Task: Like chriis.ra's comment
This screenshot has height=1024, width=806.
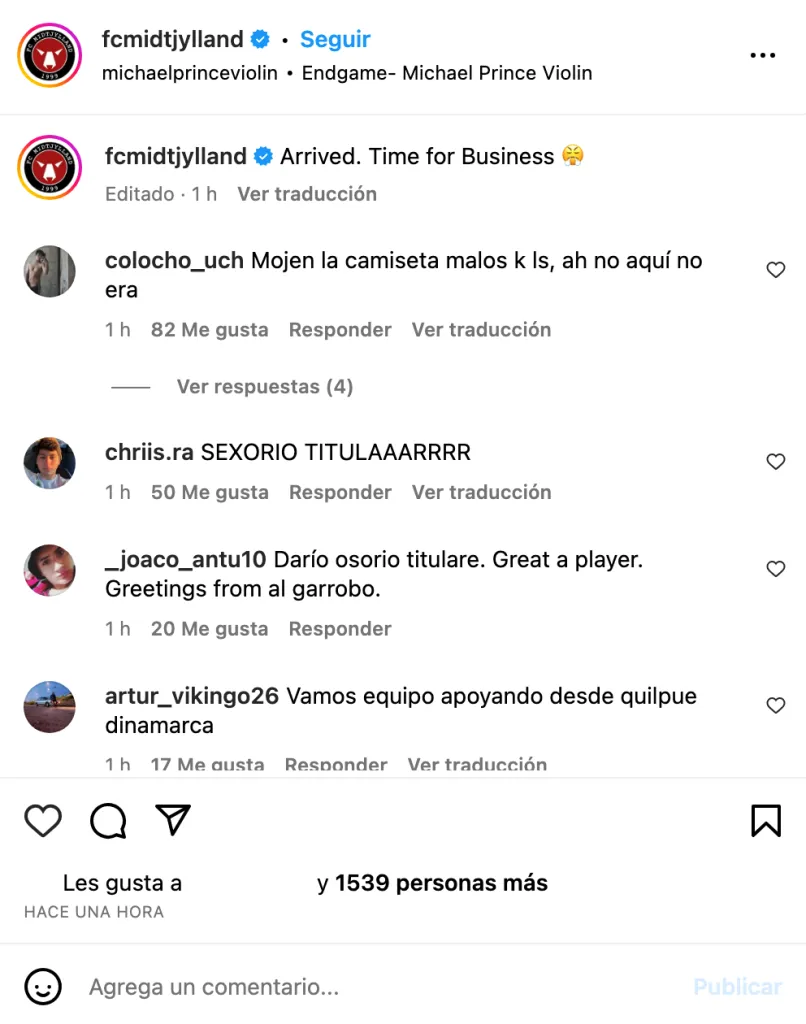Action: (776, 462)
